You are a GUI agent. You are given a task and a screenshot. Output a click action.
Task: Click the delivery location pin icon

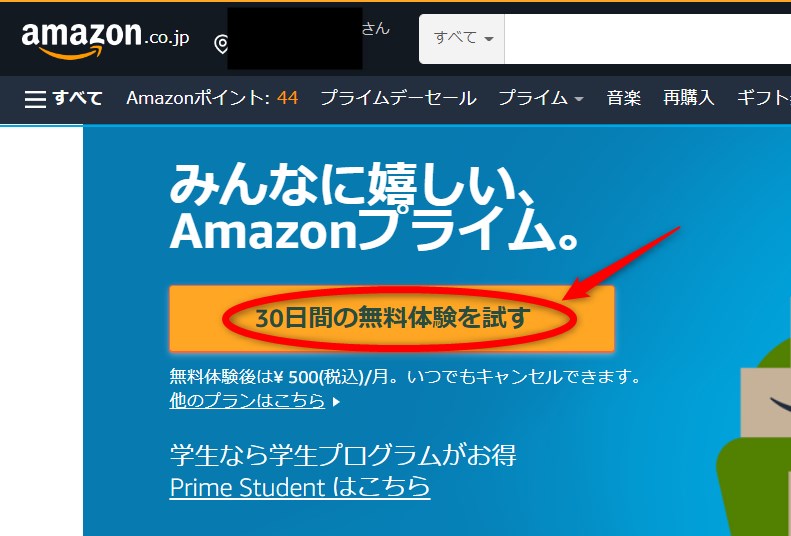(x=221, y=44)
